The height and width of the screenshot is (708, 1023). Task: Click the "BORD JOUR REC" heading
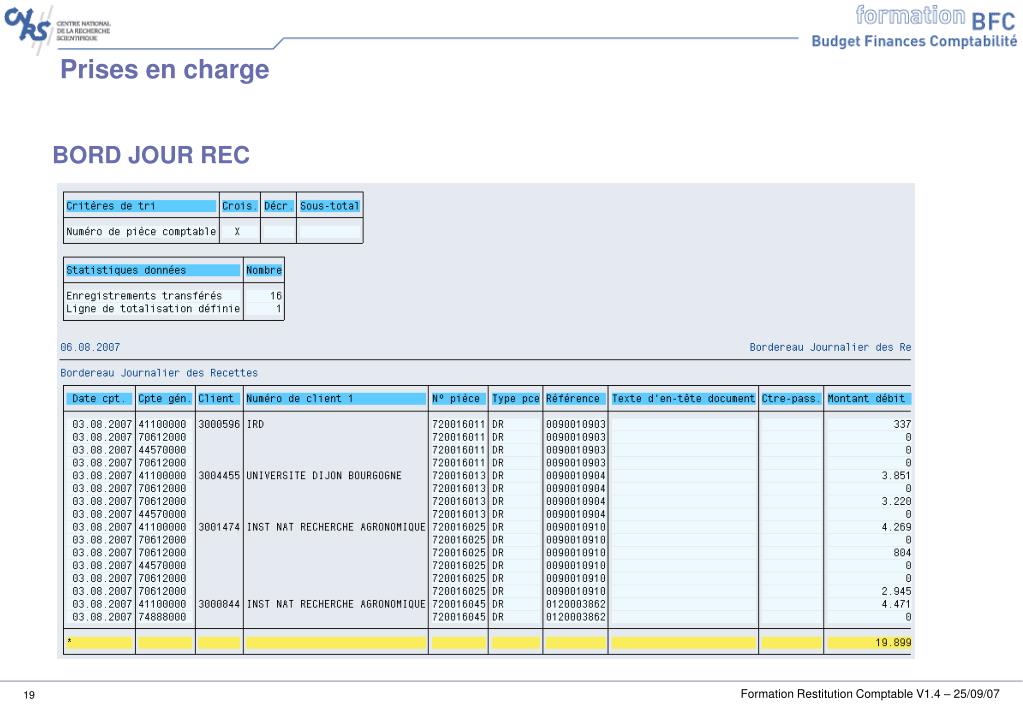151,155
